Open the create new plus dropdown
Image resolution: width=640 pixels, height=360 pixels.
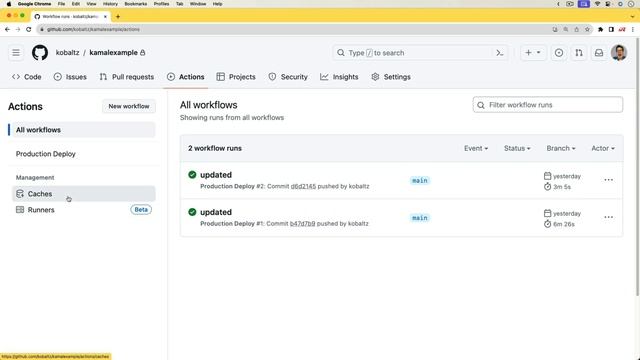533,53
